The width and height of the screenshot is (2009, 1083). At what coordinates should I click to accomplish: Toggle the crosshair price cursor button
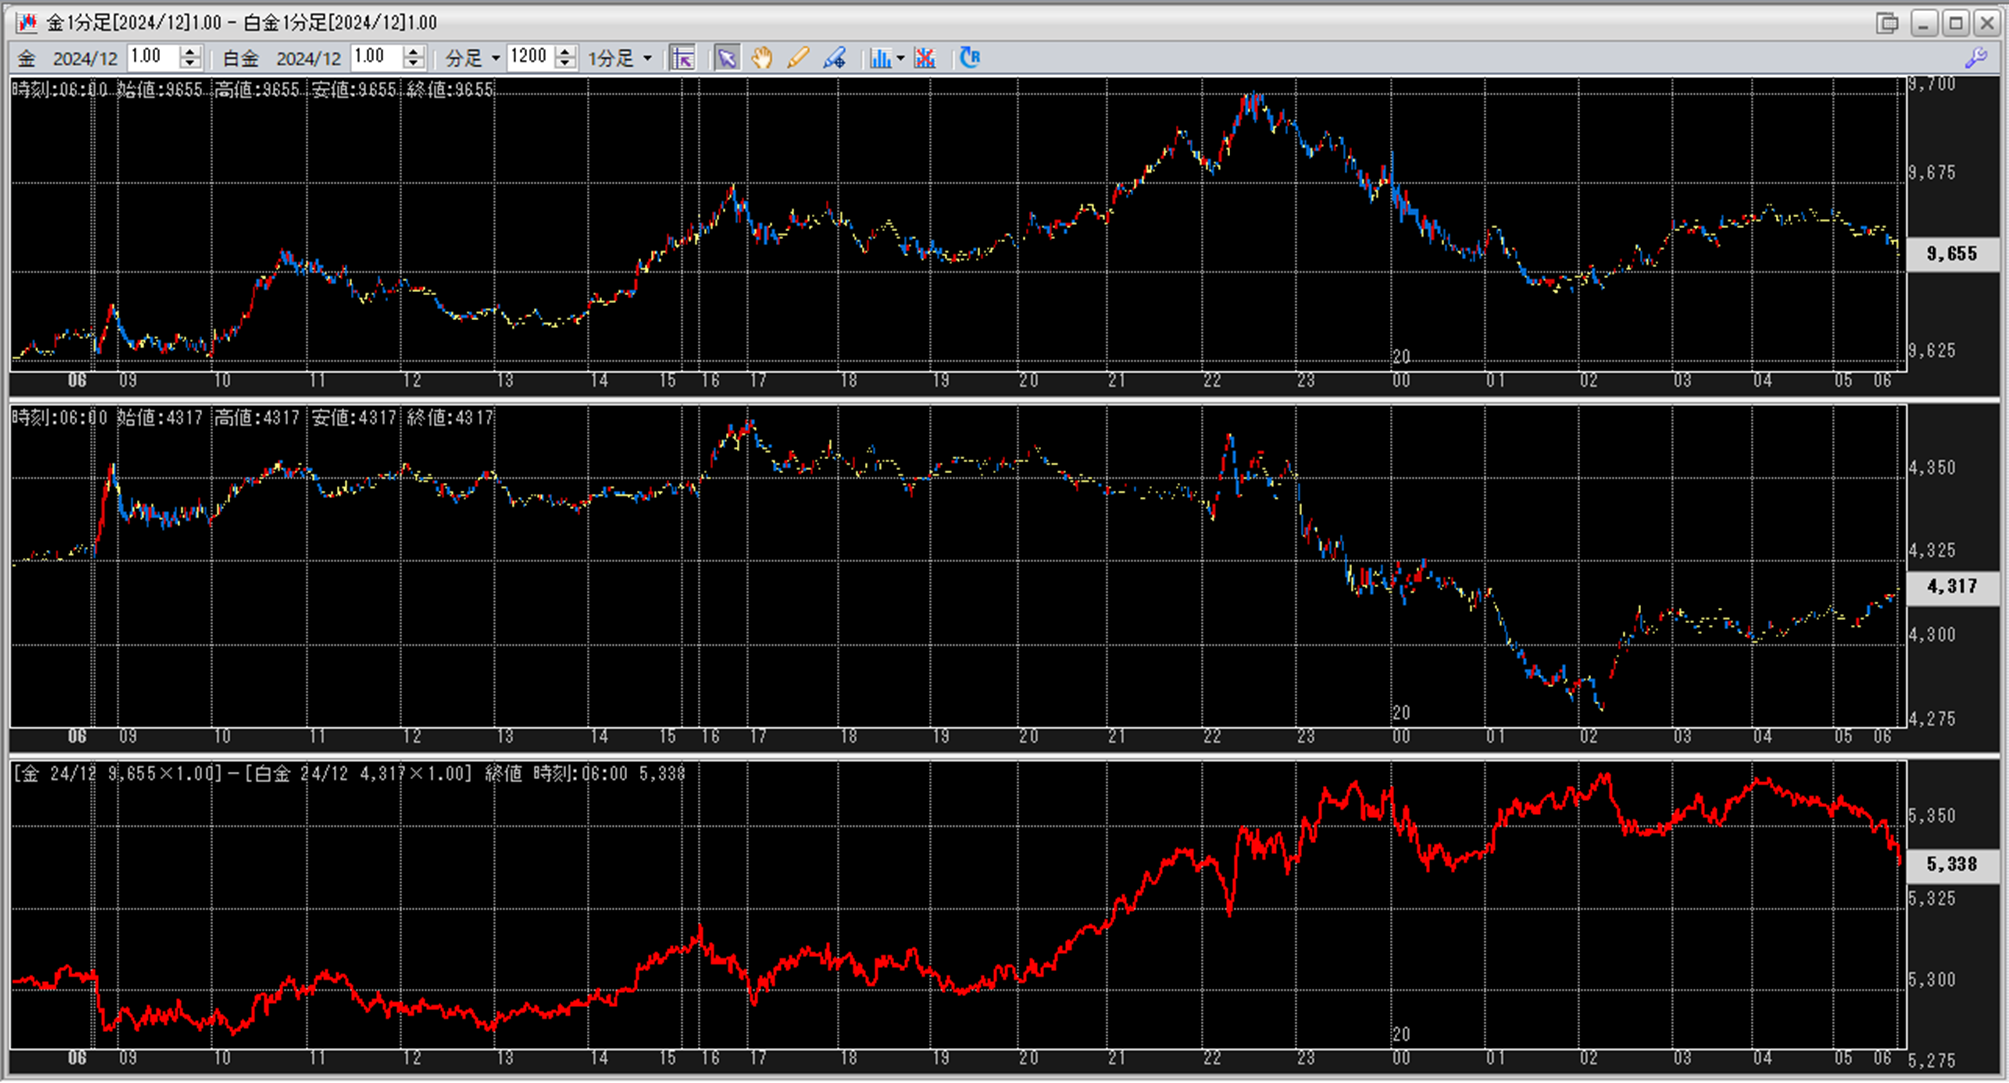pyautogui.click(x=683, y=58)
